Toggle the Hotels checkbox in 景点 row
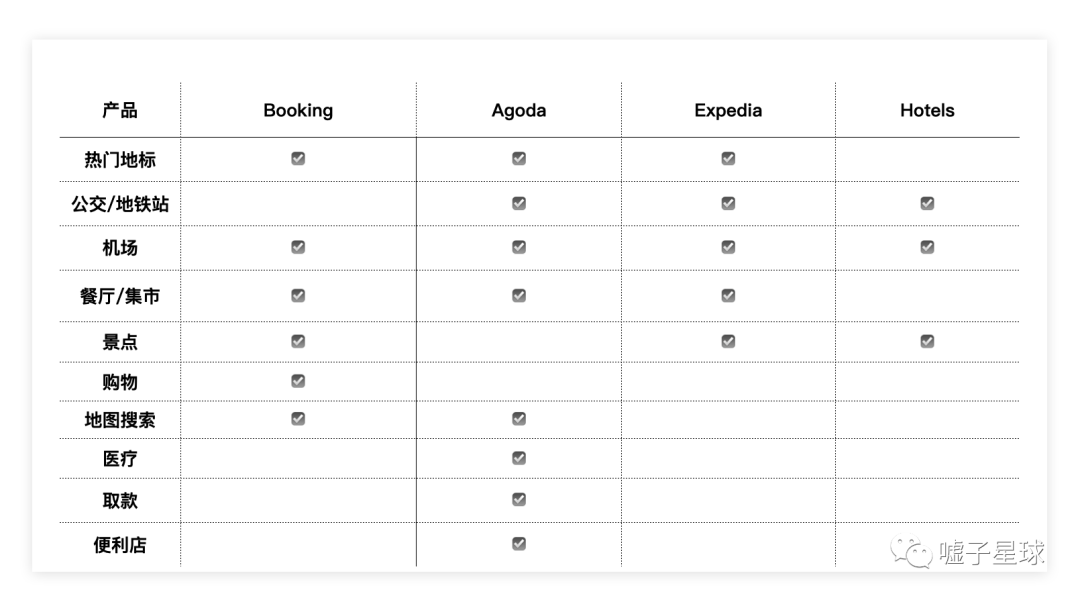 pos(927,341)
